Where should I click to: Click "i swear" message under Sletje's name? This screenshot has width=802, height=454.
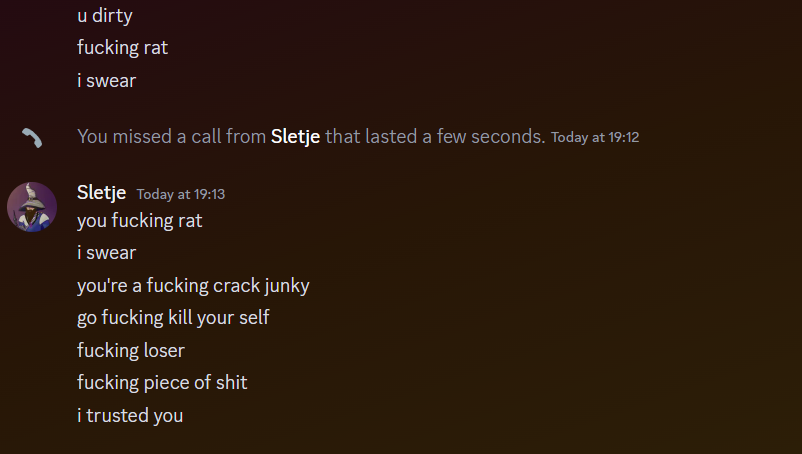[106, 253]
